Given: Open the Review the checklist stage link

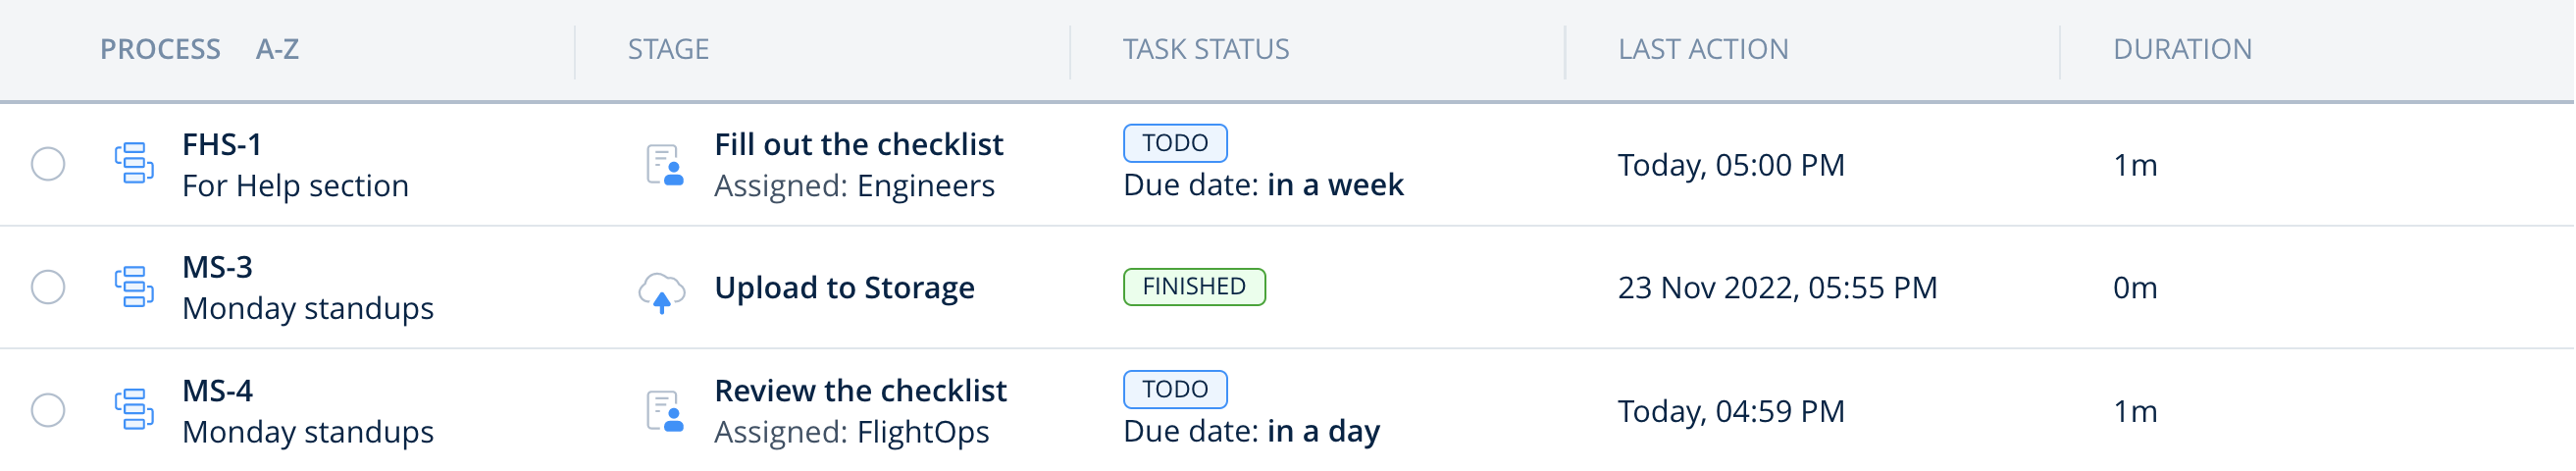Looking at the screenshot, I should pyautogui.click(x=860, y=391).
